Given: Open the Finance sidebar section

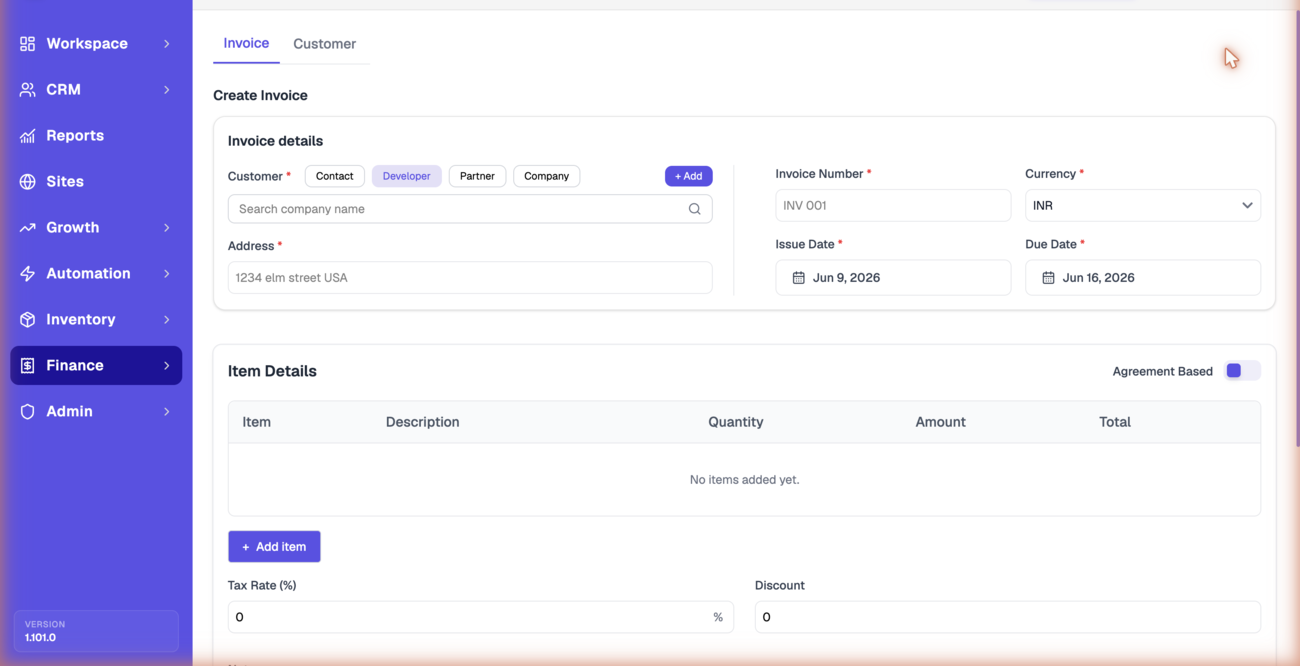Looking at the screenshot, I should point(96,366).
